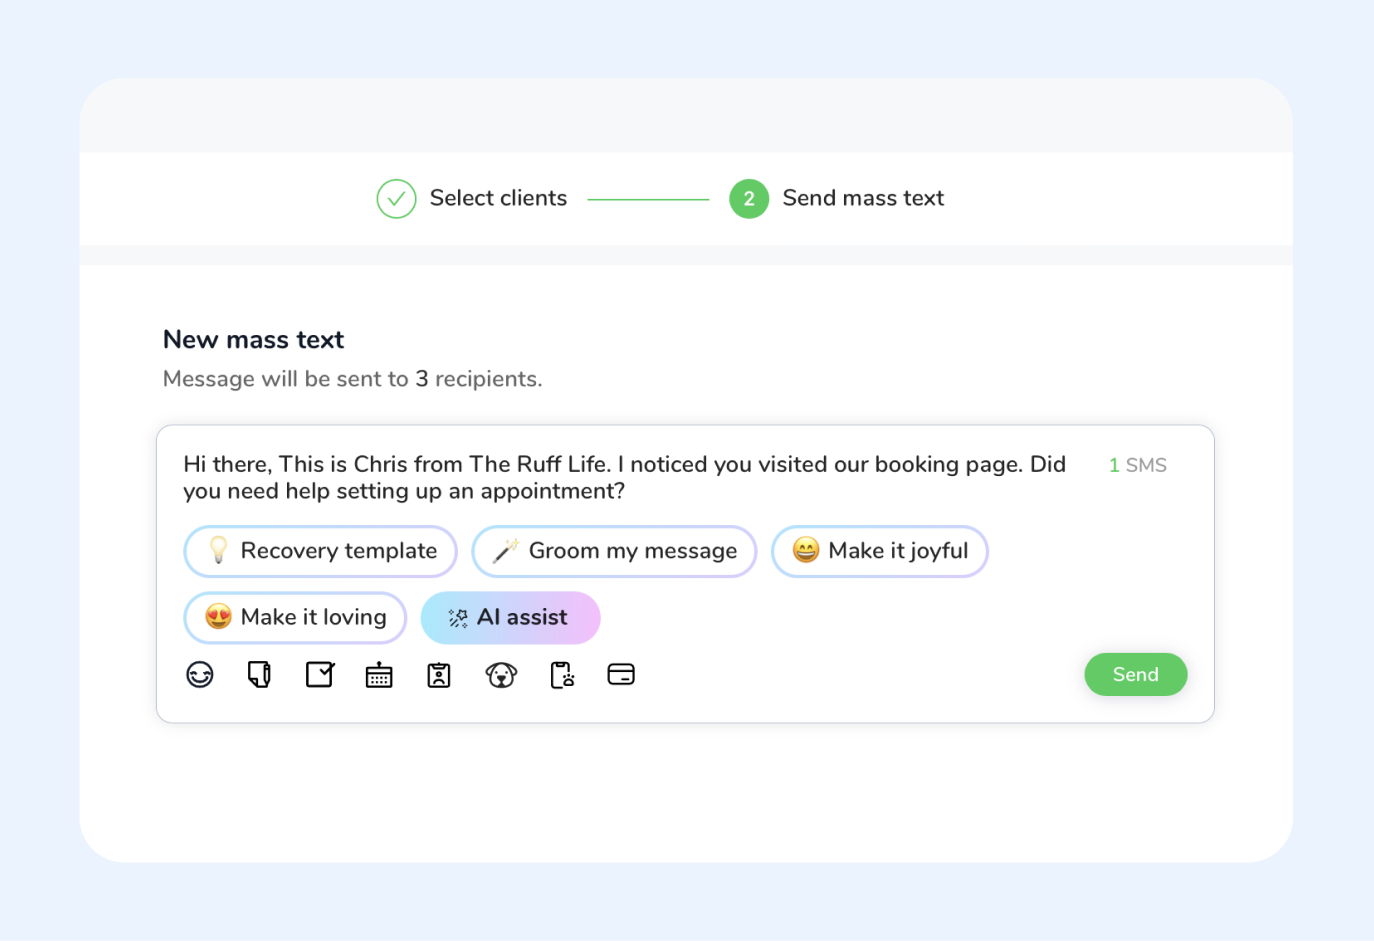Send the mass text message
Screen dimensions: 1374x941
[1135, 674]
